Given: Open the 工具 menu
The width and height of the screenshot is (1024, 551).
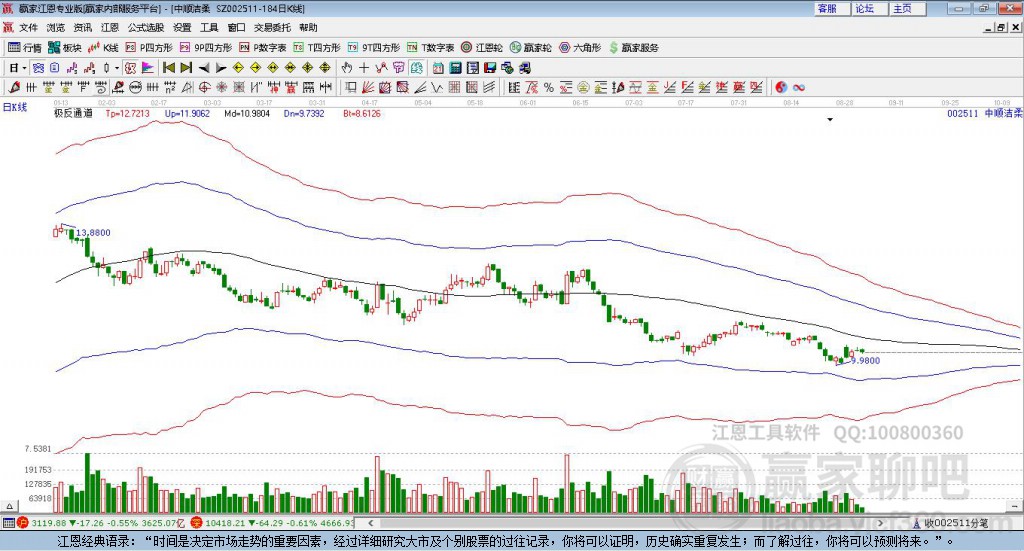Looking at the screenshot, I should pyautogui.click(x=209, y=27).
